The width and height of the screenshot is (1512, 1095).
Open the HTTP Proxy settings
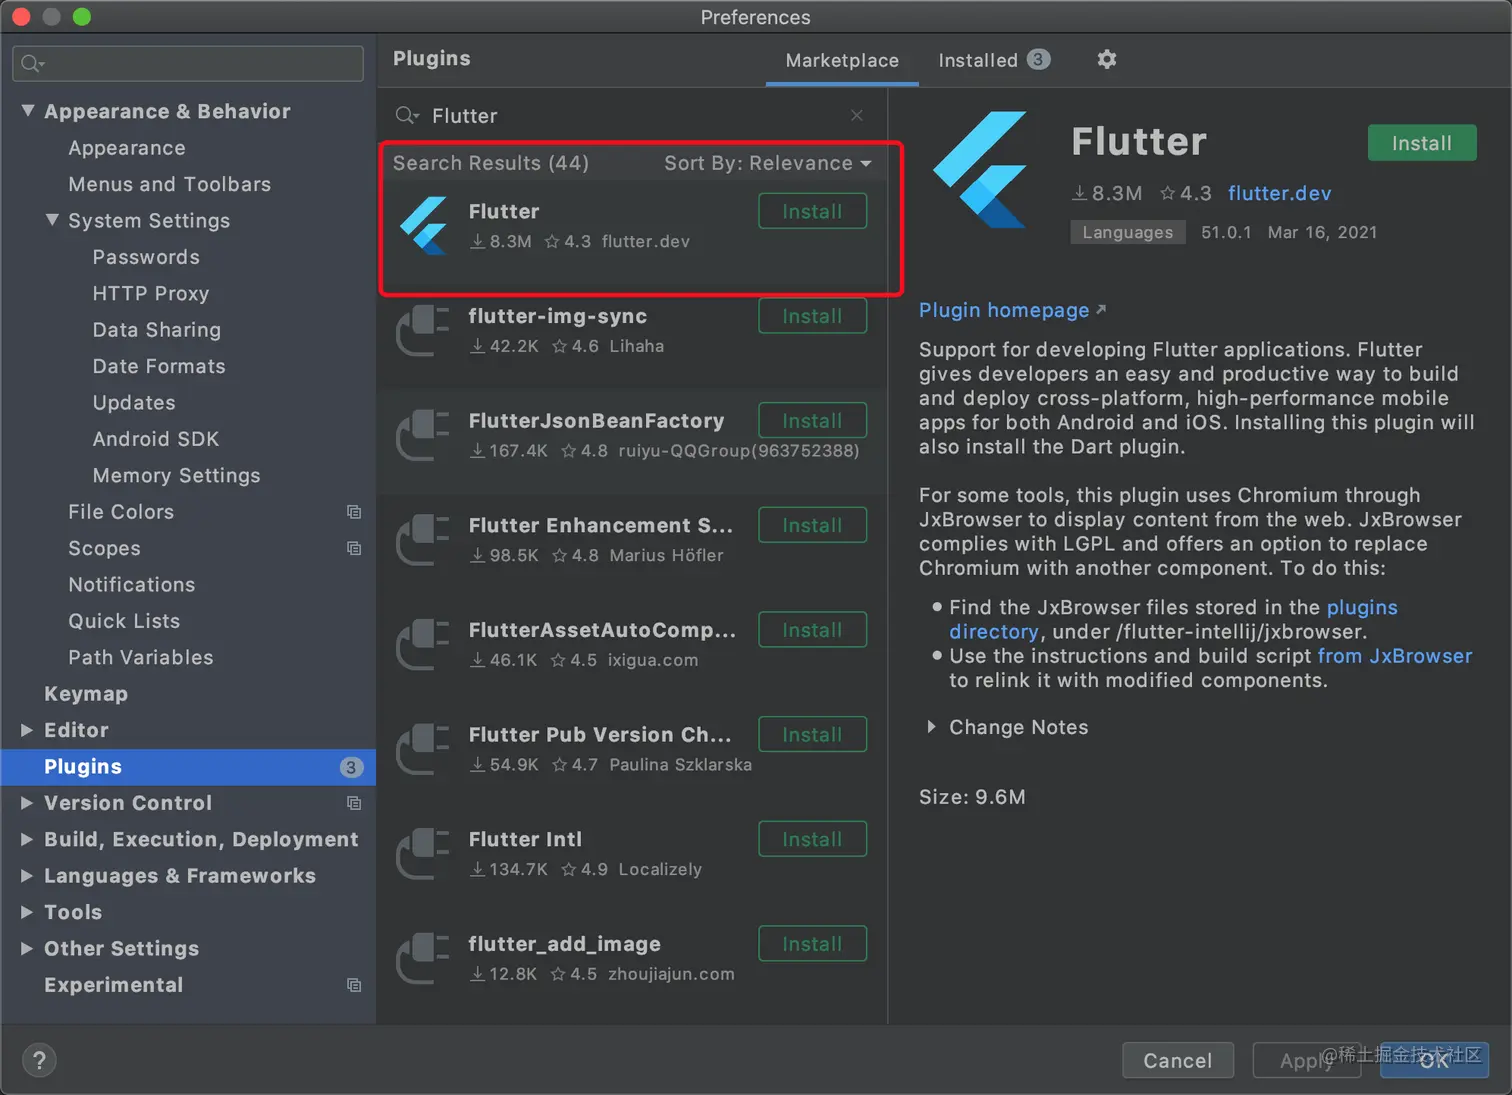(x=151, y=293)
